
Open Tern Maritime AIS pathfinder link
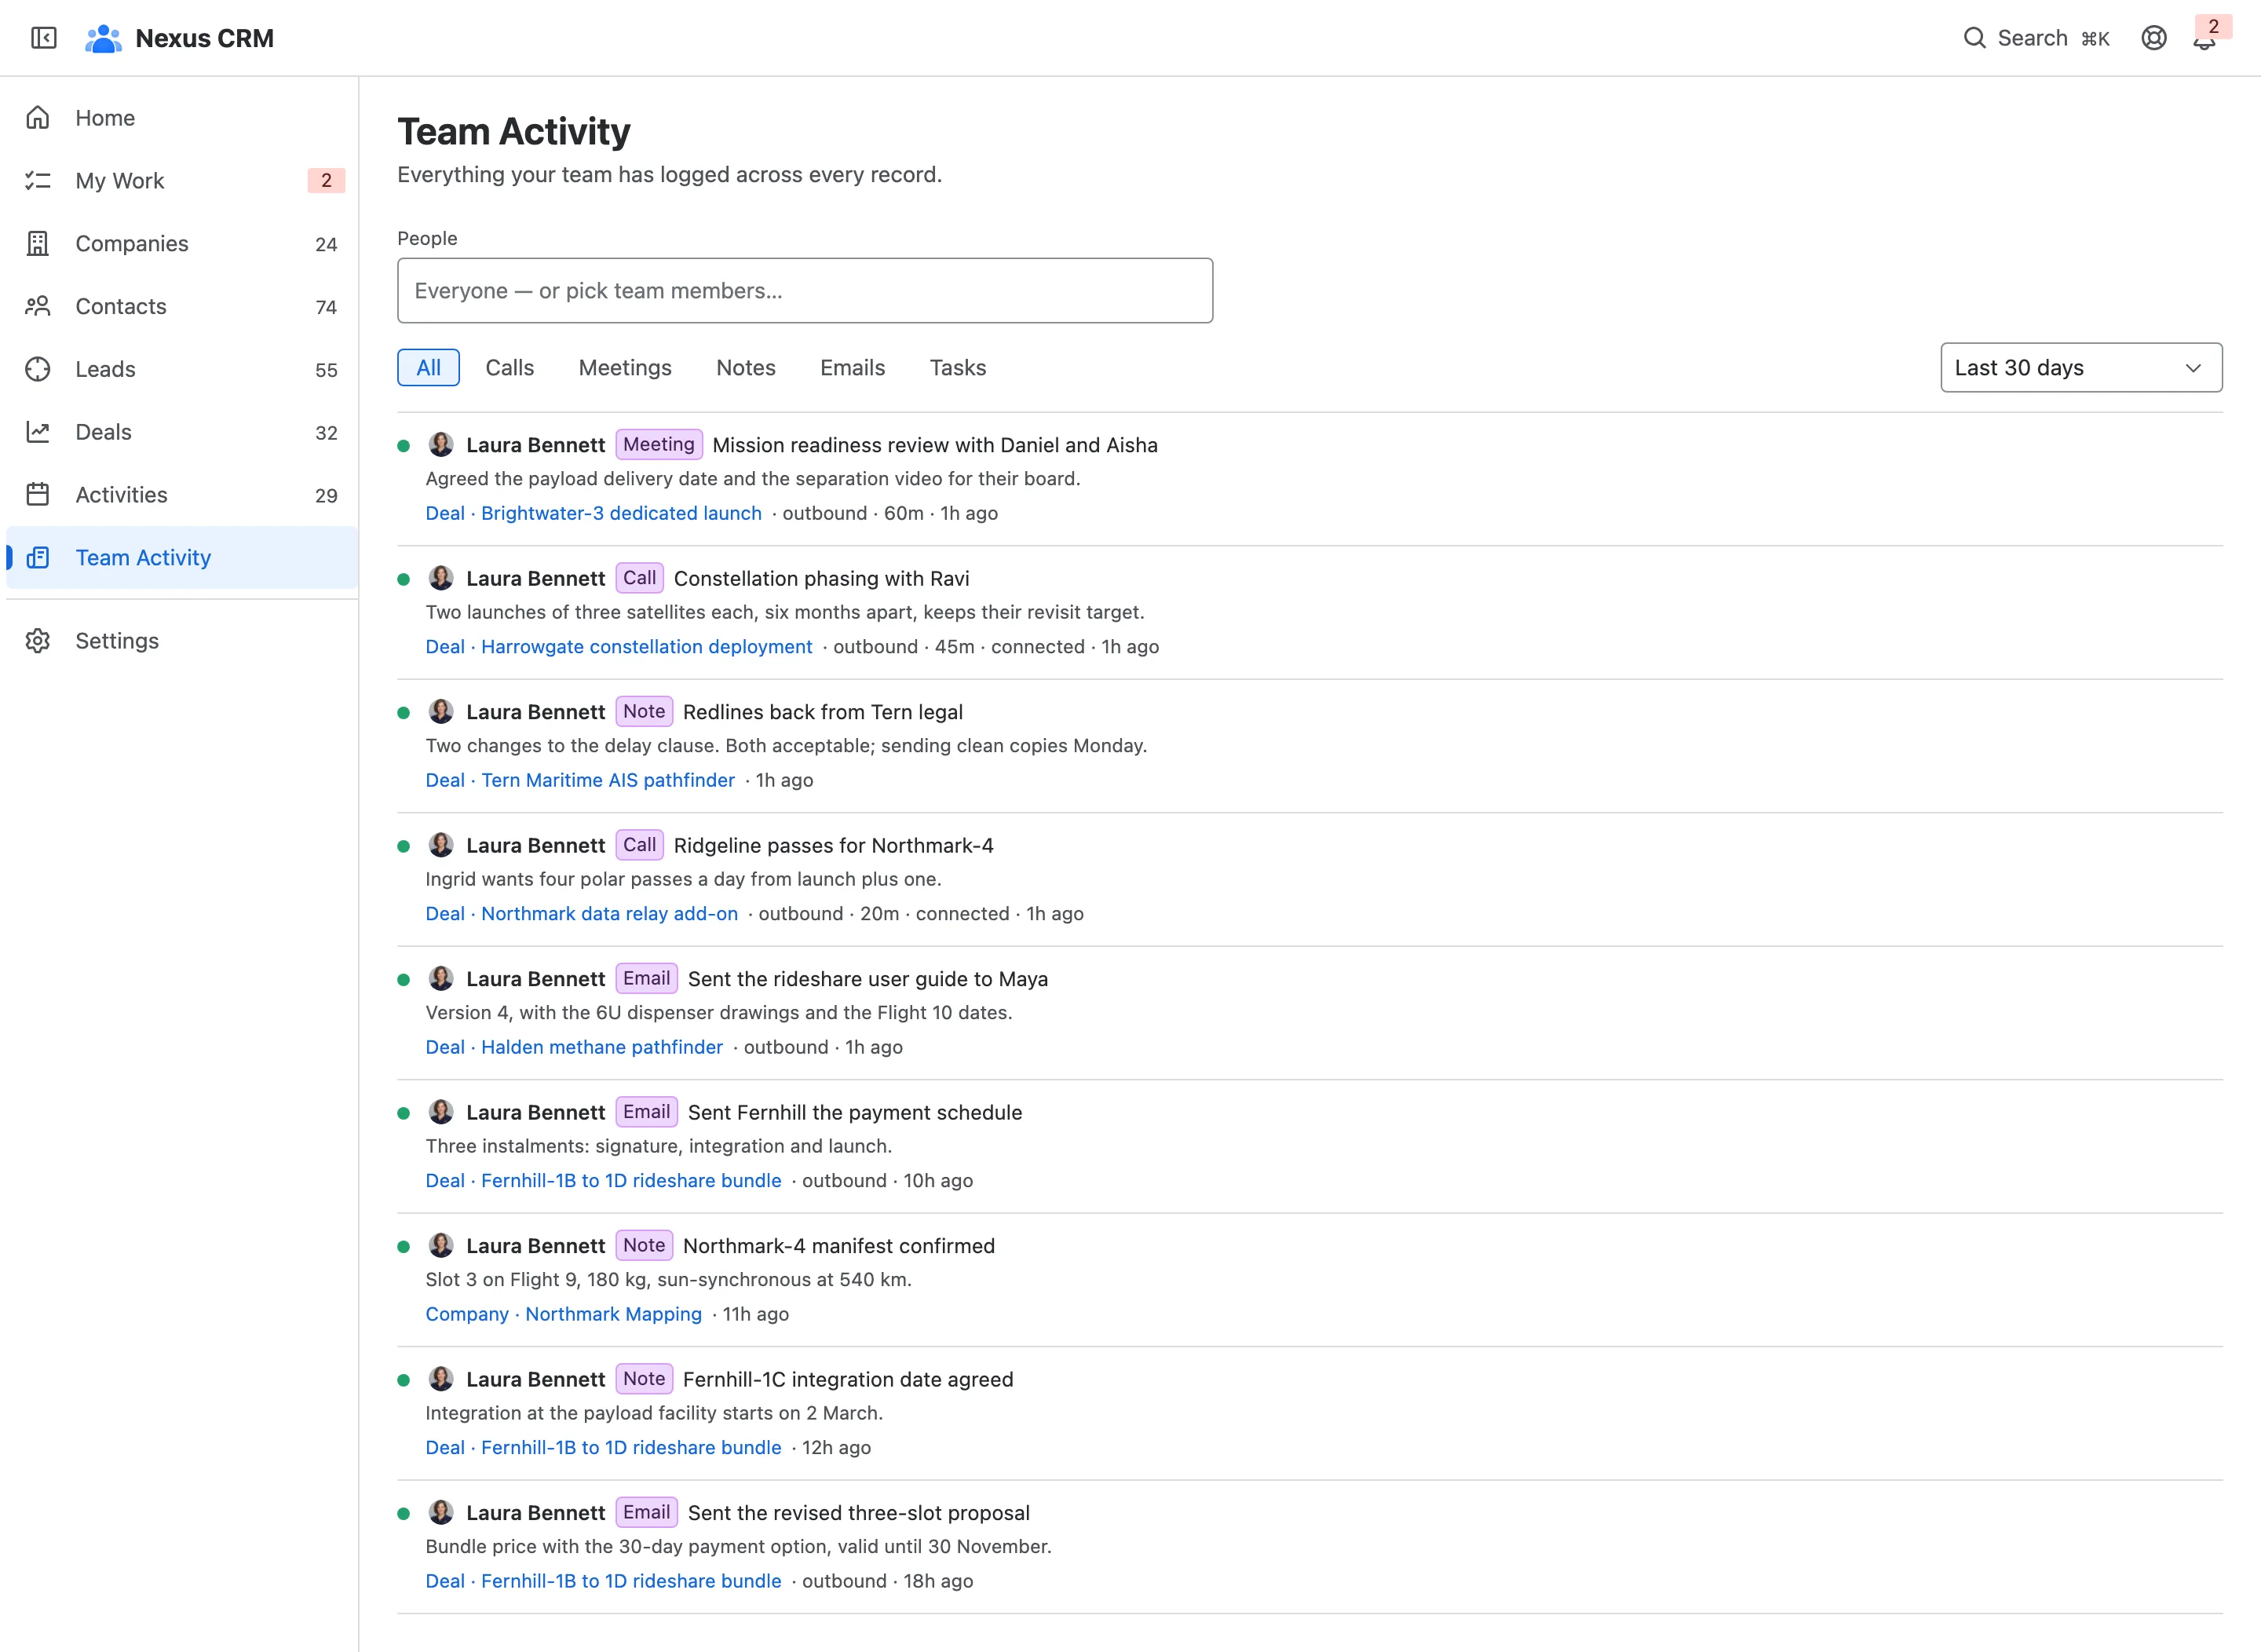point(580,780)
